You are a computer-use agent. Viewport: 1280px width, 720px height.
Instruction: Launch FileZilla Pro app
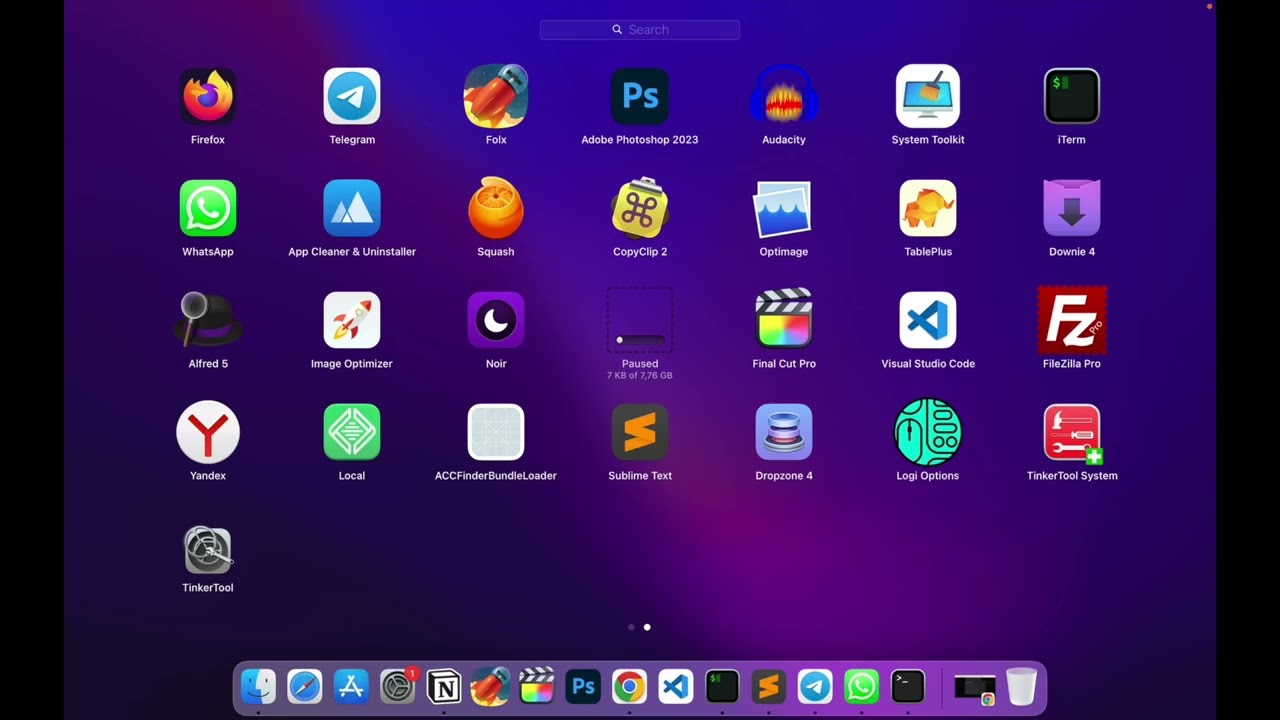tap(1072, 321)
